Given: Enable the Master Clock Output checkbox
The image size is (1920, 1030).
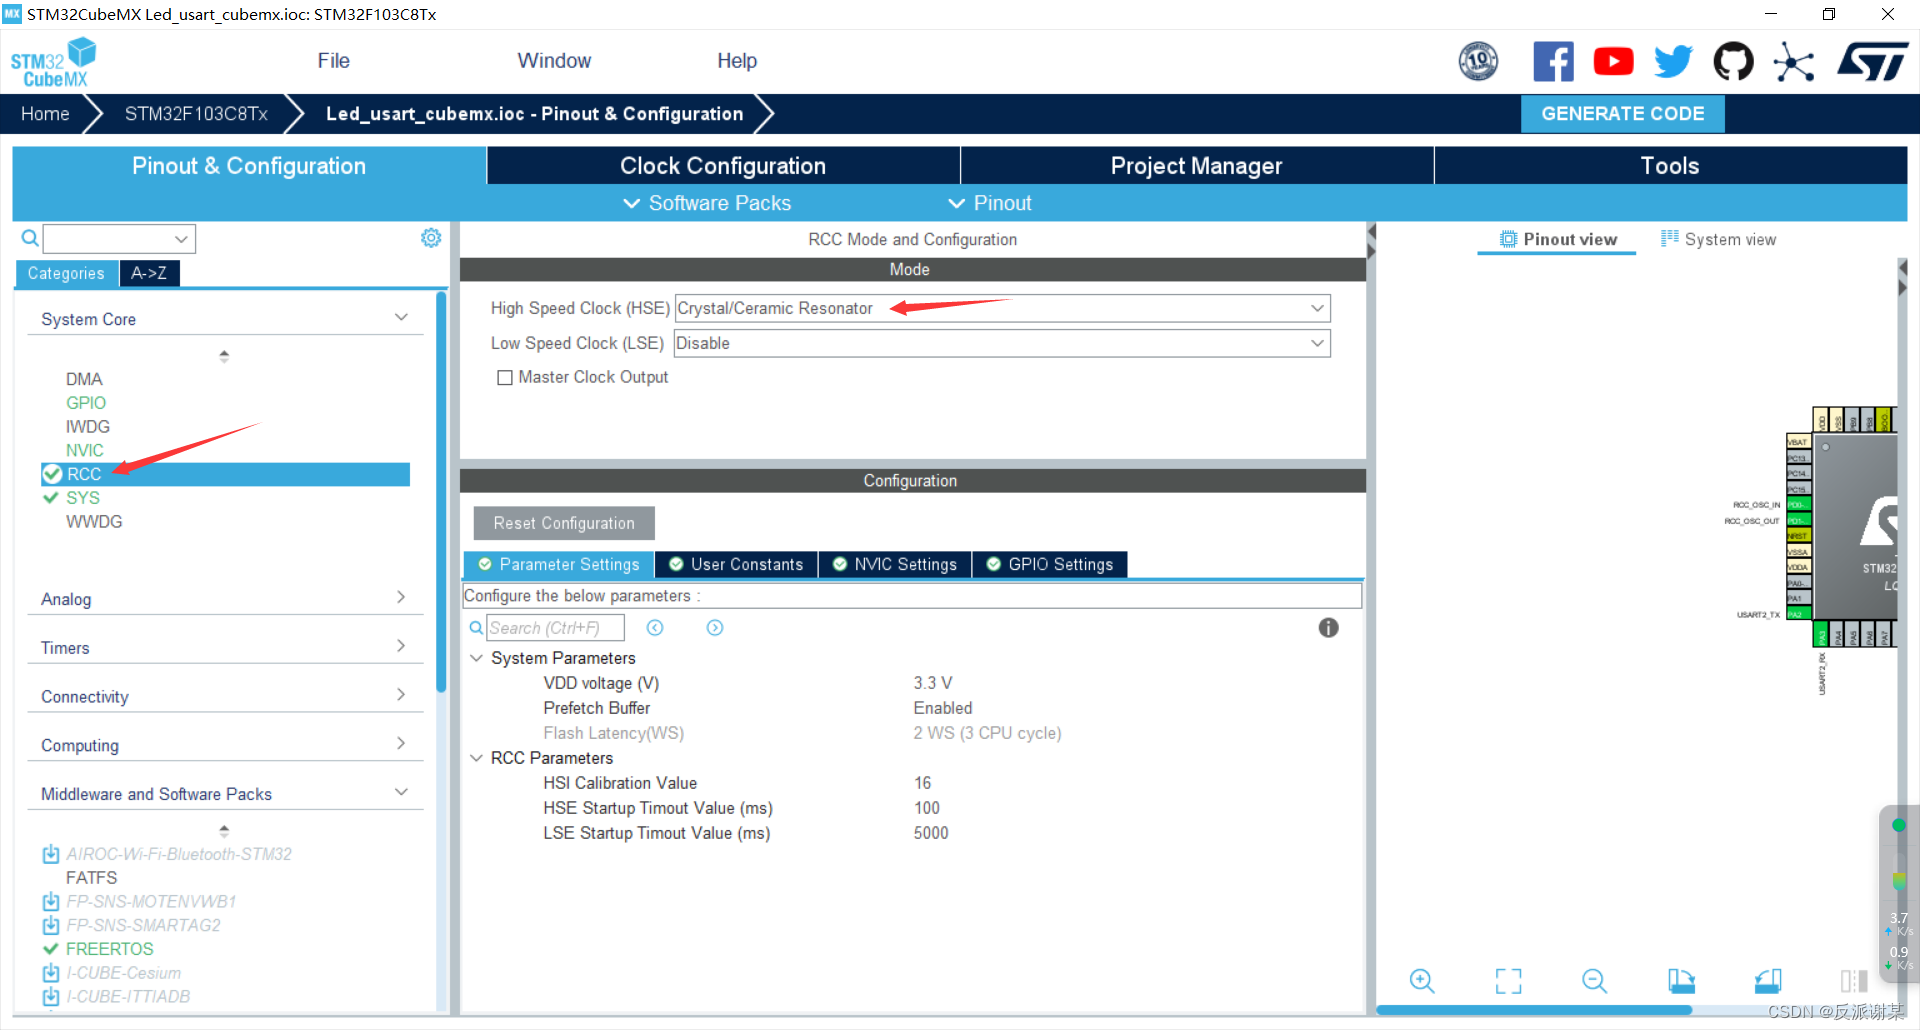Looking at the screenshot, I should 505,378.
